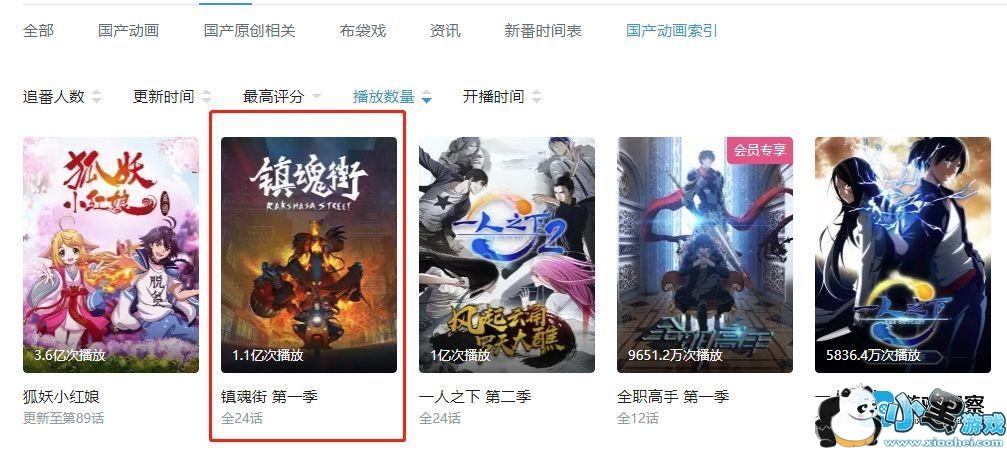The height and width of the screenshot is (451, 1007).
Task: Click the sort arrows beside 开播时间
Action: [x=536, y=97]
